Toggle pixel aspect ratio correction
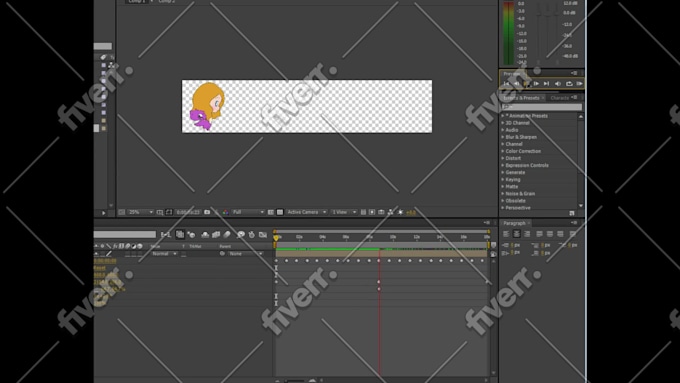The width and height of the screenshot is (680, 383). pyautogui.click(x=363, y=212)
